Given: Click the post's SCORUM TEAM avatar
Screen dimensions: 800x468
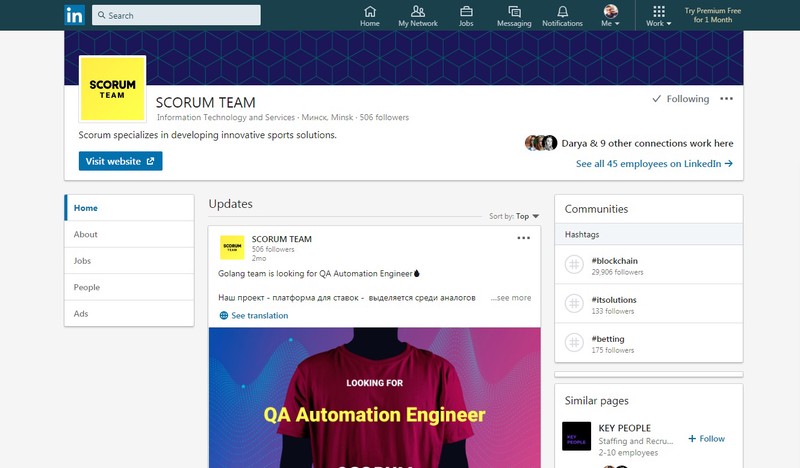Looking at the screenshot, I should (232, 248).
